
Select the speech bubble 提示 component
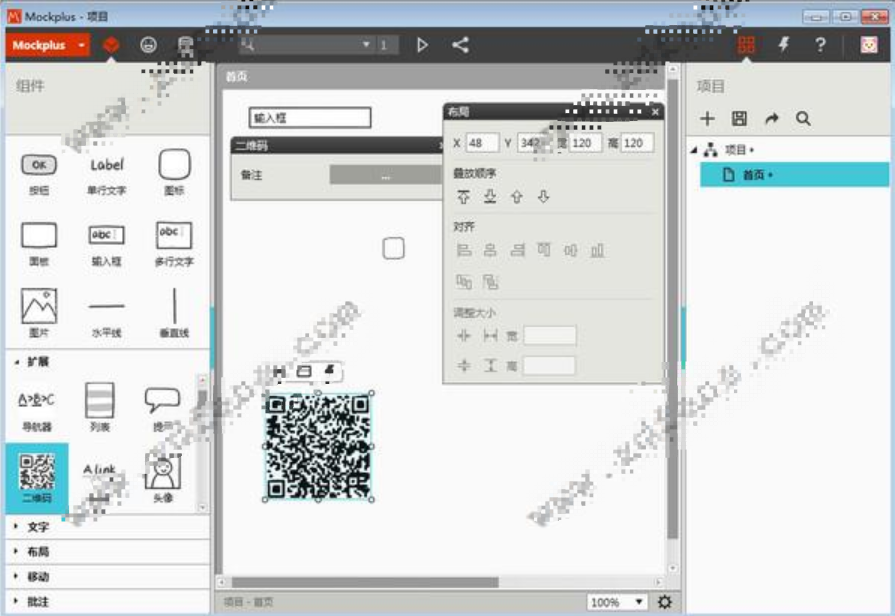pyautogui.click(x=163, y=408)
